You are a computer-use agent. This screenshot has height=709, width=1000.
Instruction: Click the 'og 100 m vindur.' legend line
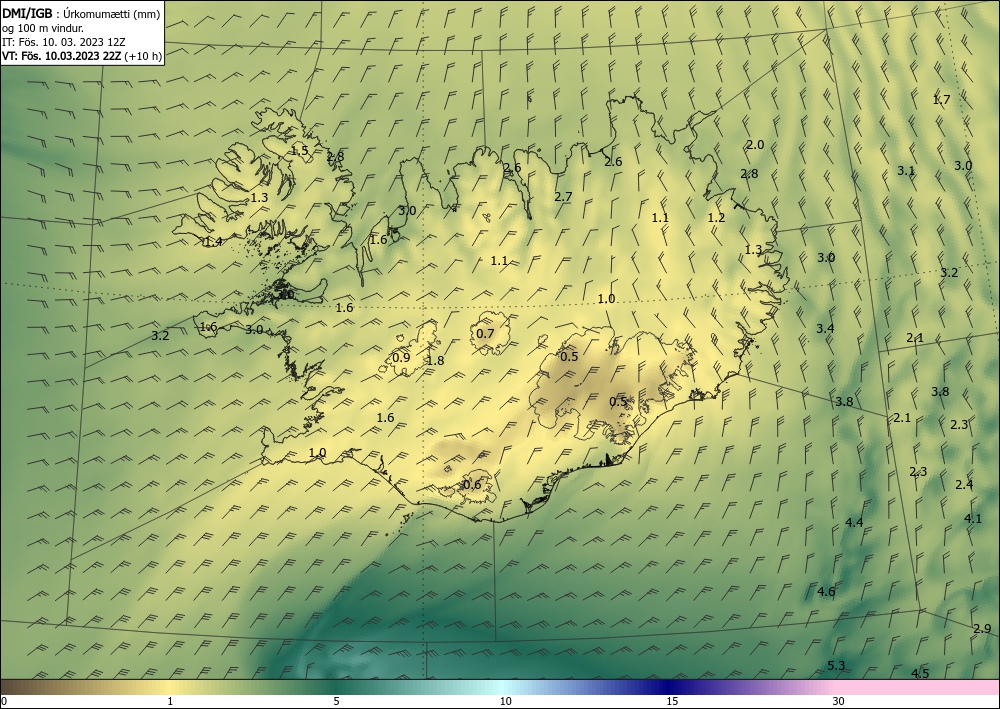[43, 27]
